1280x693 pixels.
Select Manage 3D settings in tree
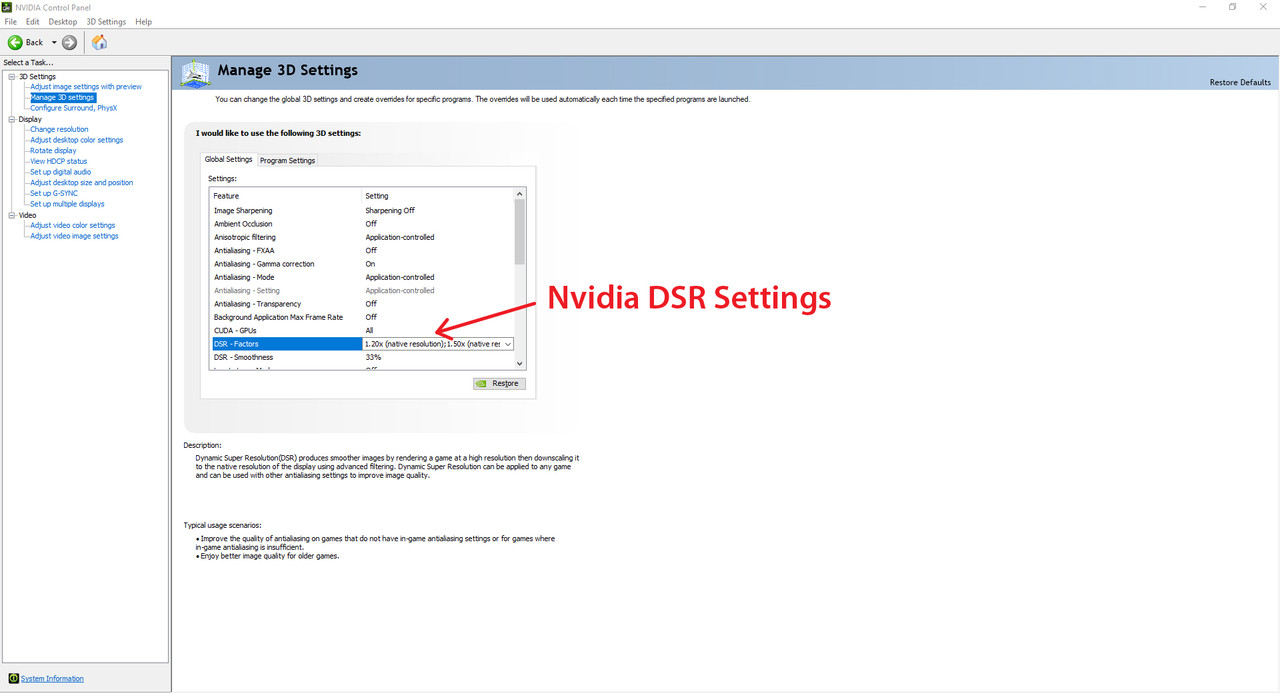click(x=62, y=98)
